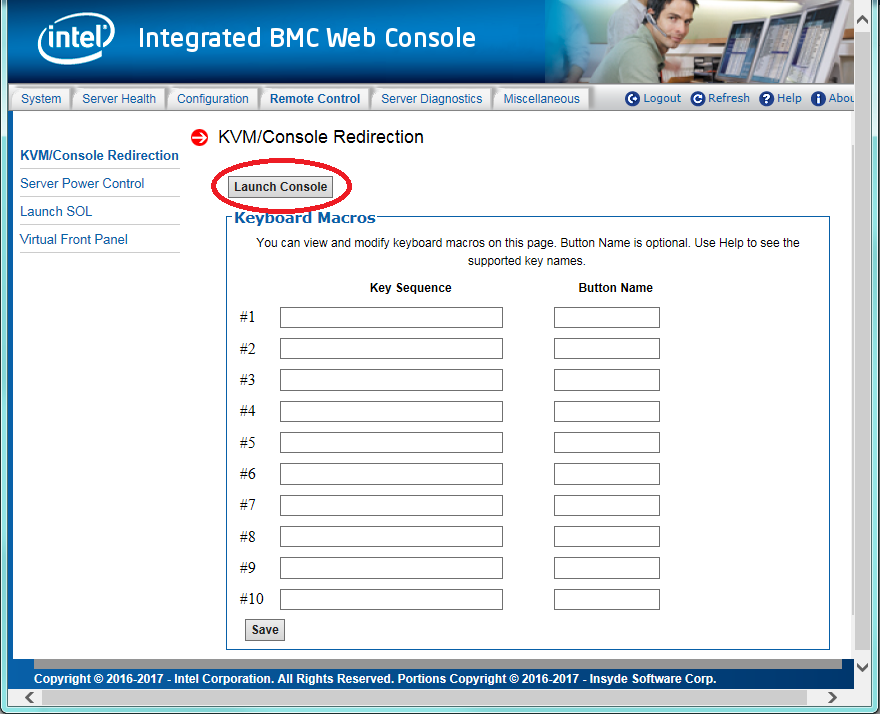
Task: Click the About info icon
Action: (x=818, y=99)
